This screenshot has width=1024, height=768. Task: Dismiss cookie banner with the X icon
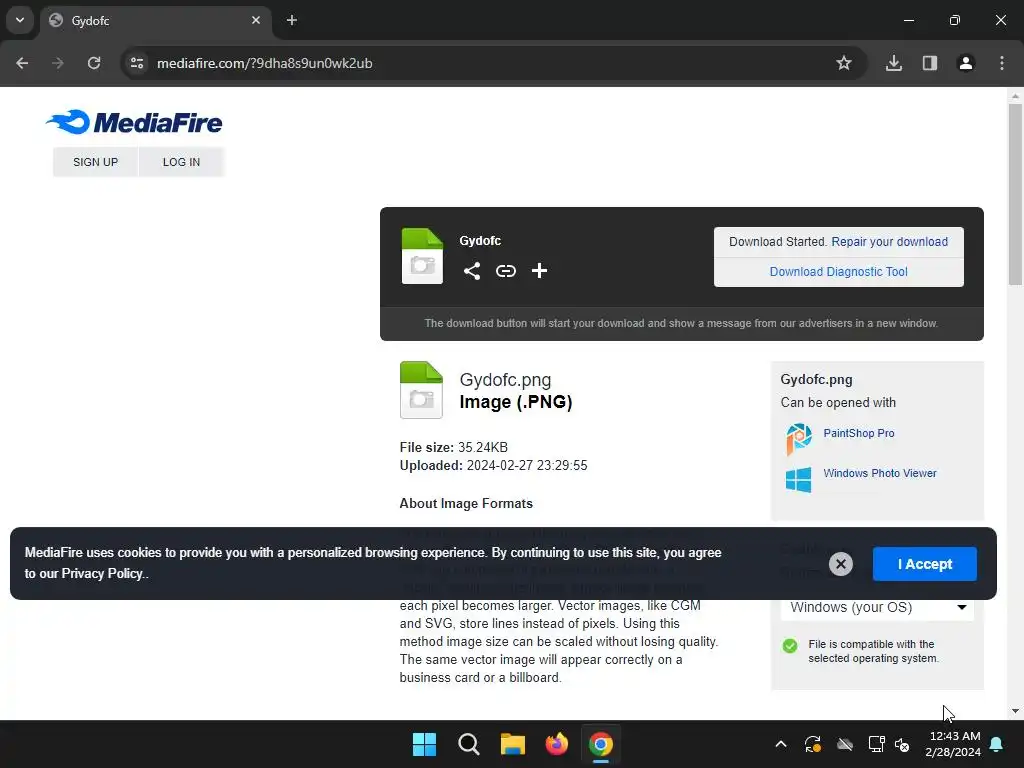point(840,564)
